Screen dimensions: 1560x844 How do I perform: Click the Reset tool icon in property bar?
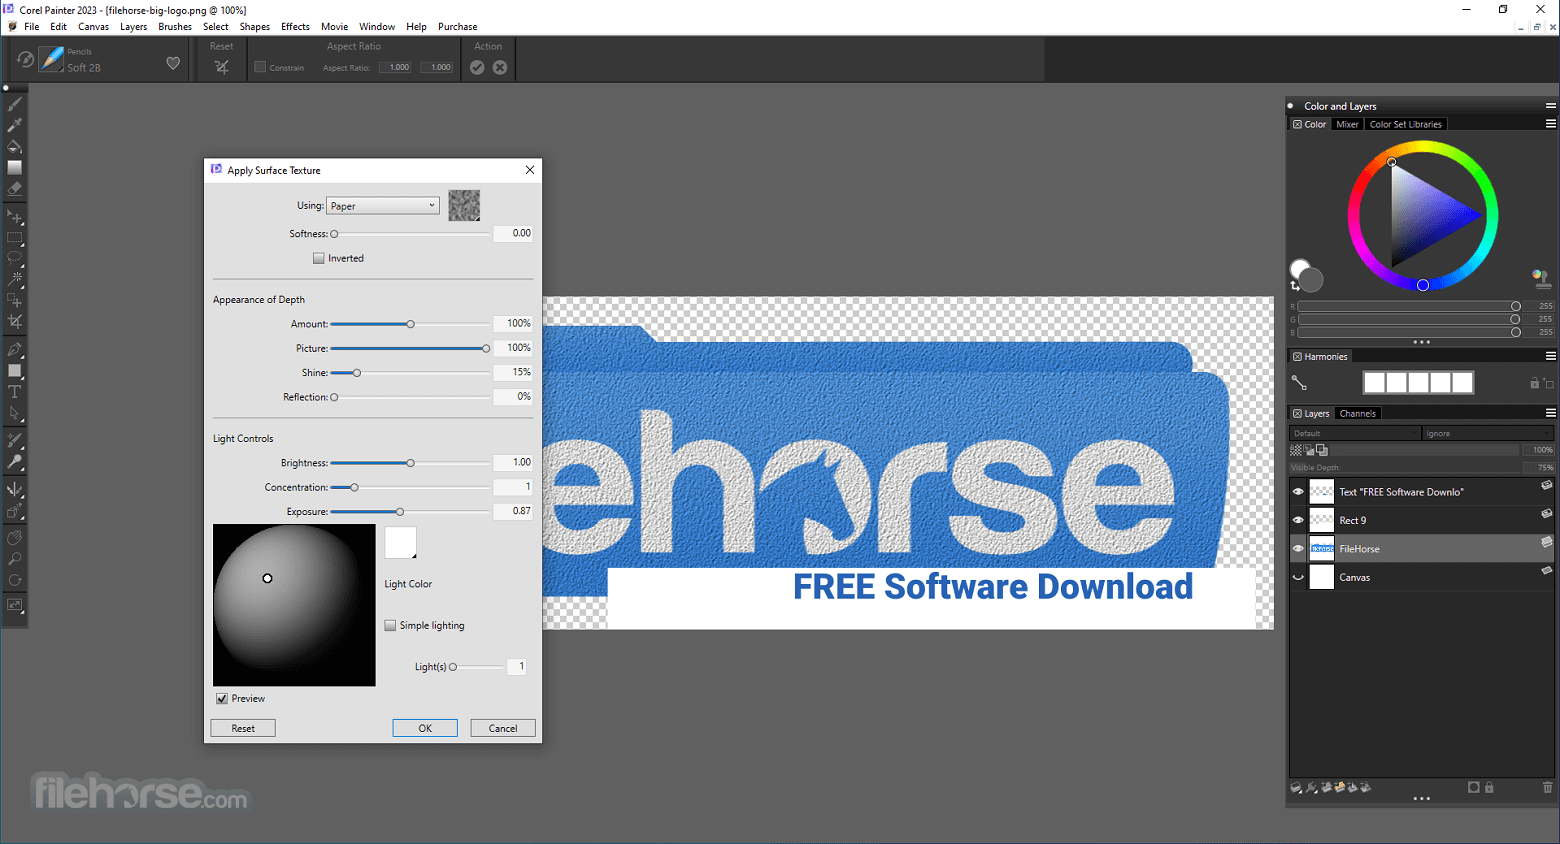click(222, 67)
